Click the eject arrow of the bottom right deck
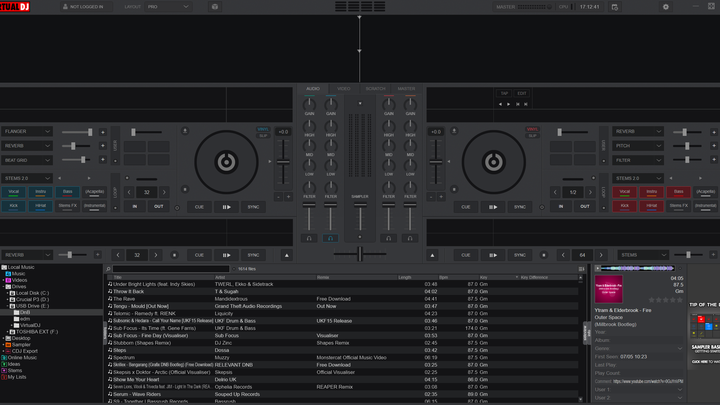This screenshot has width=720, height=405. (x=432, y=255)
